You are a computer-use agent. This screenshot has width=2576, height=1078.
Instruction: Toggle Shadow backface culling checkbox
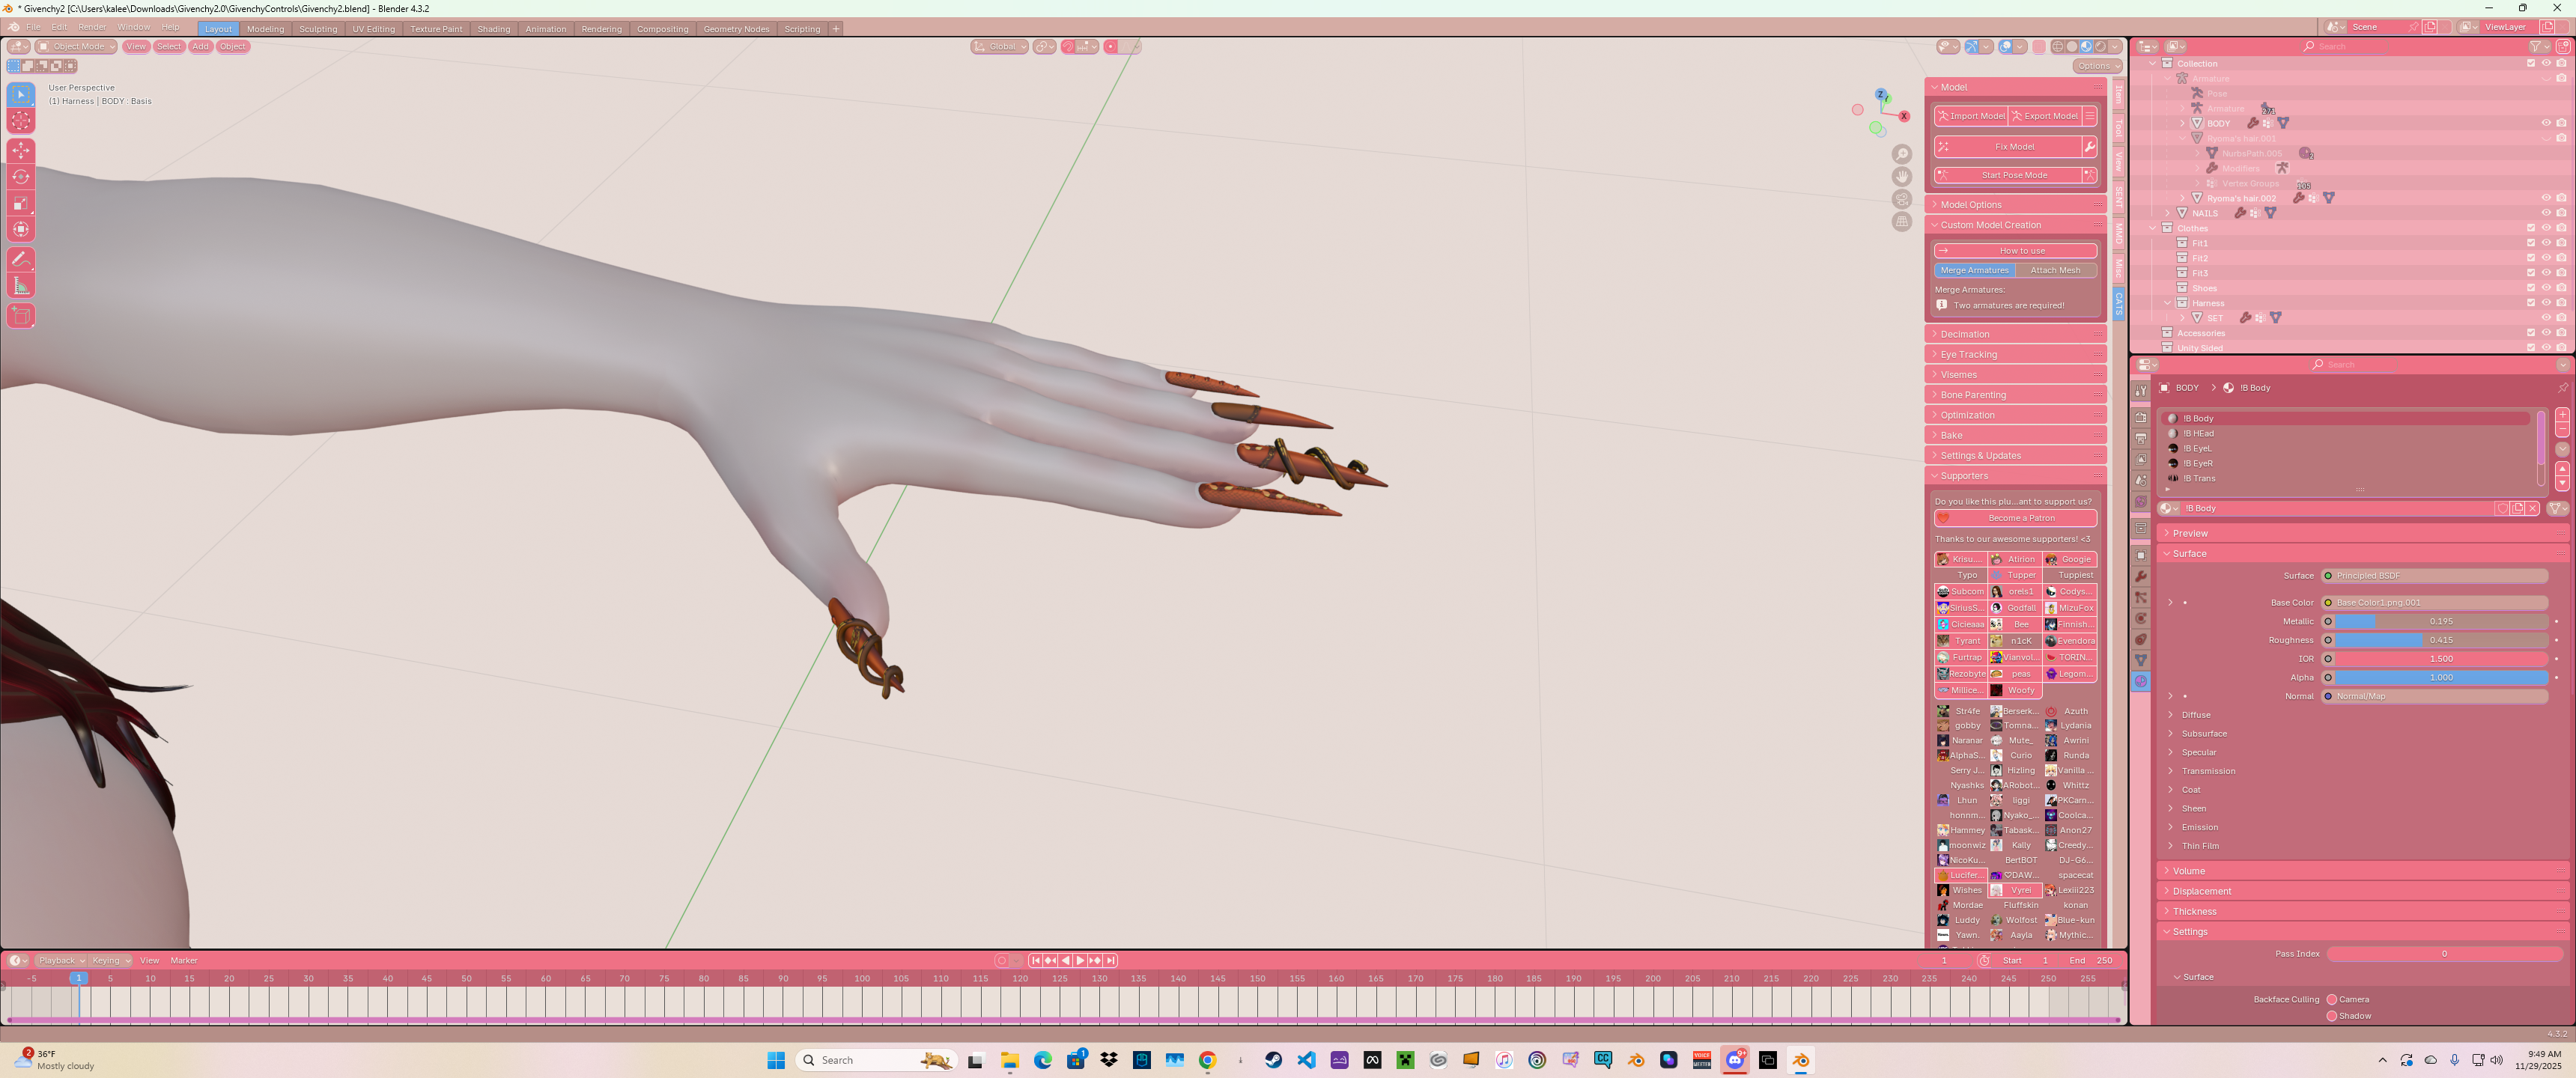pos(2332,1016)
